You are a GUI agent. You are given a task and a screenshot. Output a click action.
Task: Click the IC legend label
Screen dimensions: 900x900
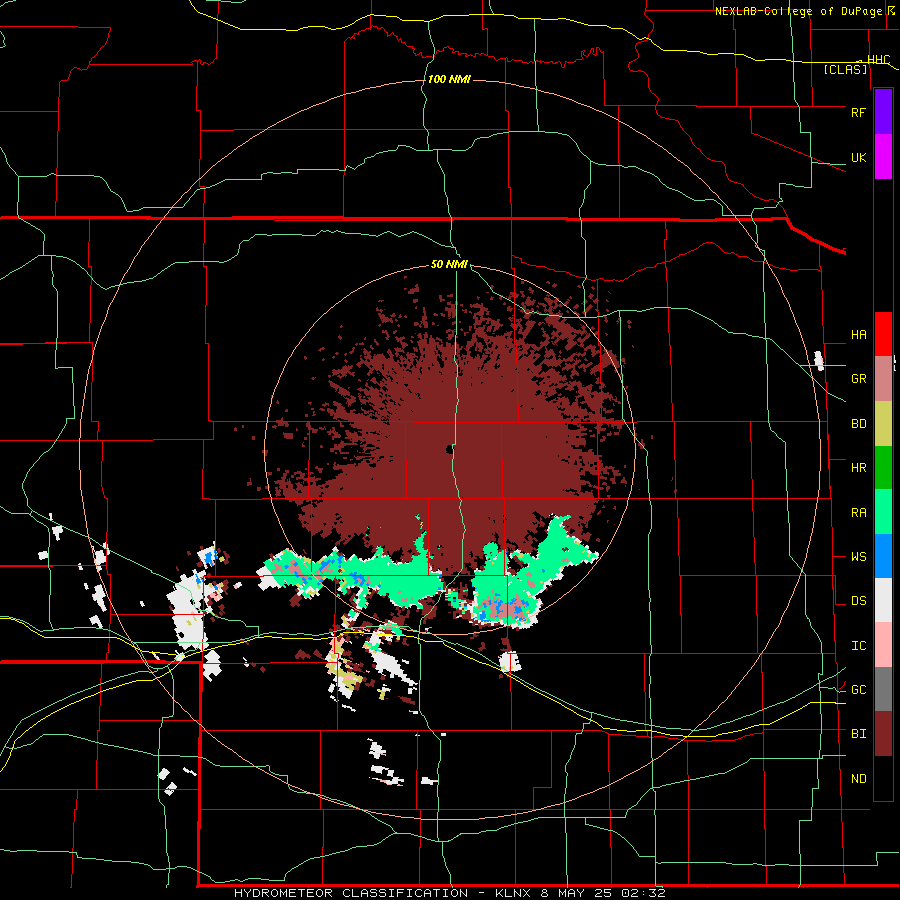coord(858,646)
